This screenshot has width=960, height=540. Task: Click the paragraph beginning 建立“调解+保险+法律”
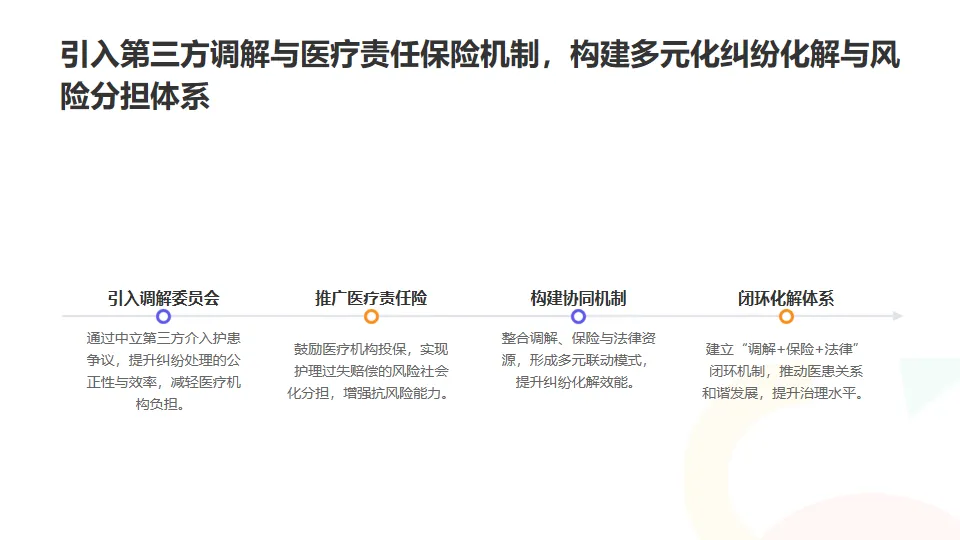(786, 371)
